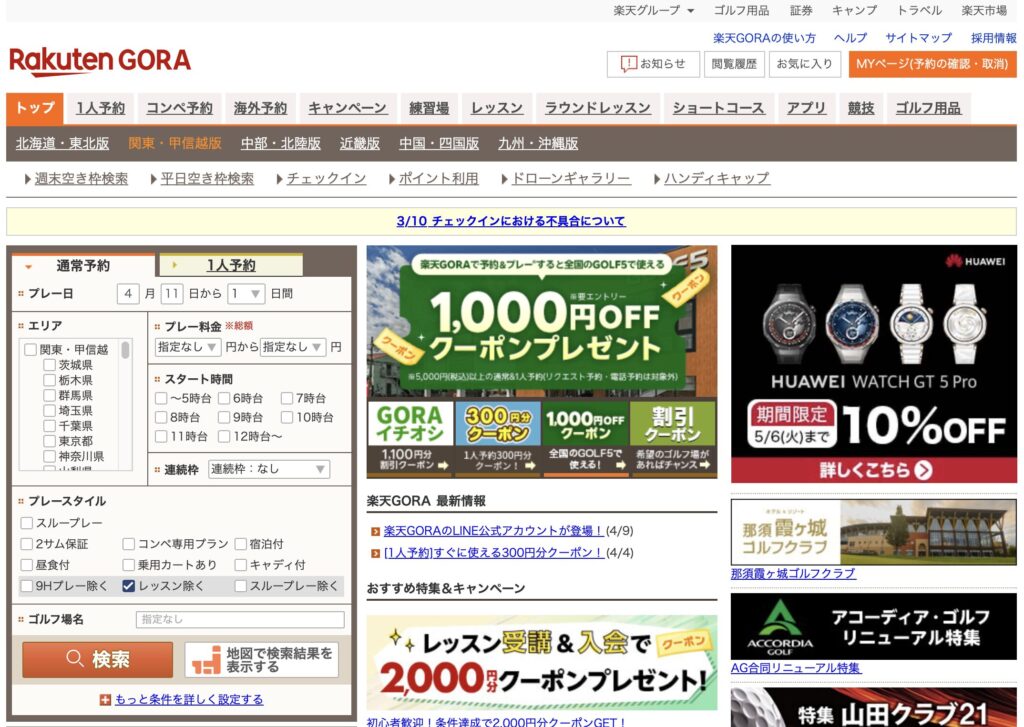
Task: Check the 東京都 area checkbox
Action: [49, 441]
